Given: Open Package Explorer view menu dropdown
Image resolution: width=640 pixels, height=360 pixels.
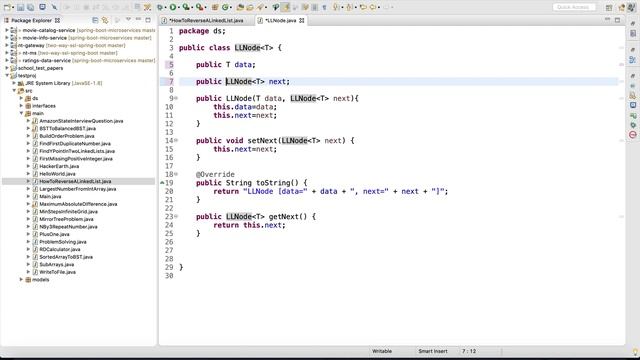Looking at the screenshot, I should 128,20.
